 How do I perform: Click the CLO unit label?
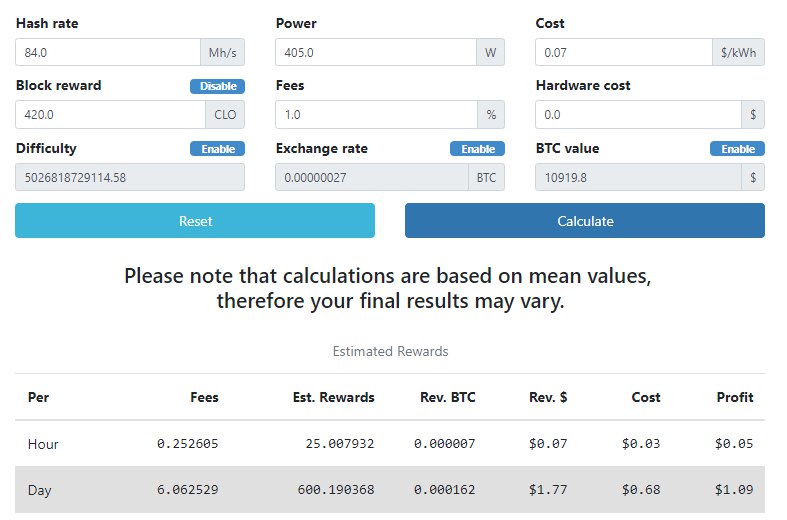[225, 114]
